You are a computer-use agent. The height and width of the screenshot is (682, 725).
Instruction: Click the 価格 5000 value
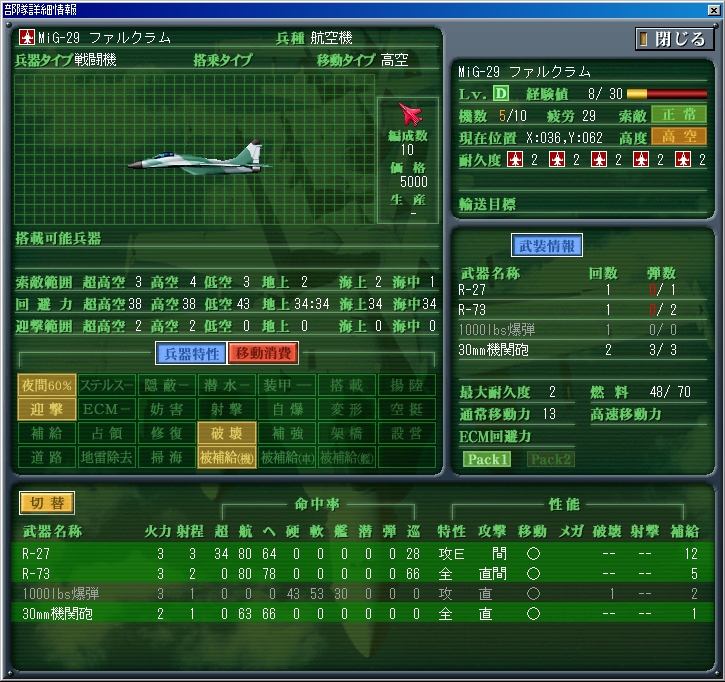[414, 182]
